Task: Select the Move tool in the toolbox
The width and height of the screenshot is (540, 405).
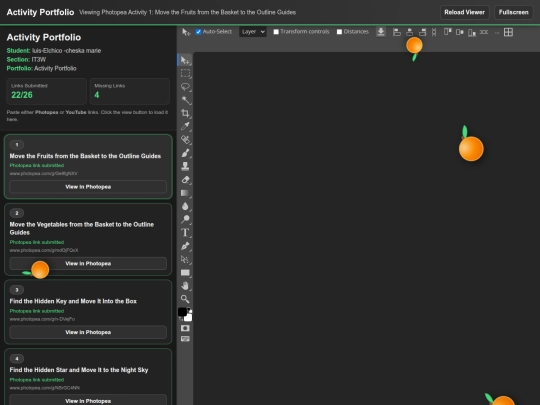Action: 185,60
